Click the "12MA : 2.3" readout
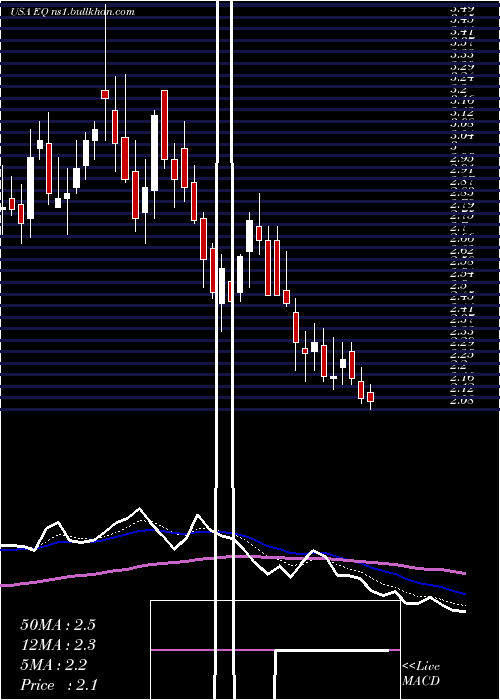The height and width of the screenshot is (700, 500). coord(58,645)
